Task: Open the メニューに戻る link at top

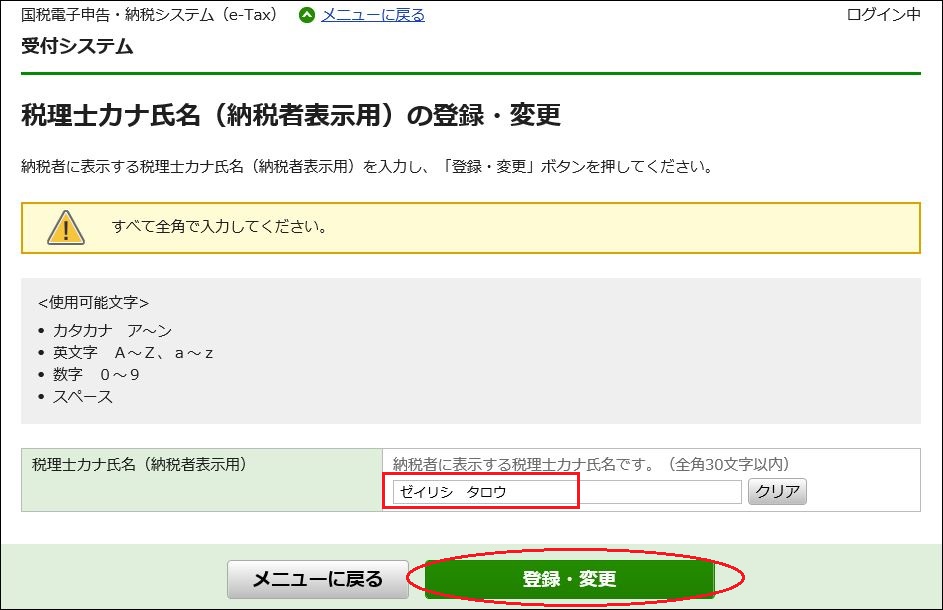Action: [x=372, y=15]
